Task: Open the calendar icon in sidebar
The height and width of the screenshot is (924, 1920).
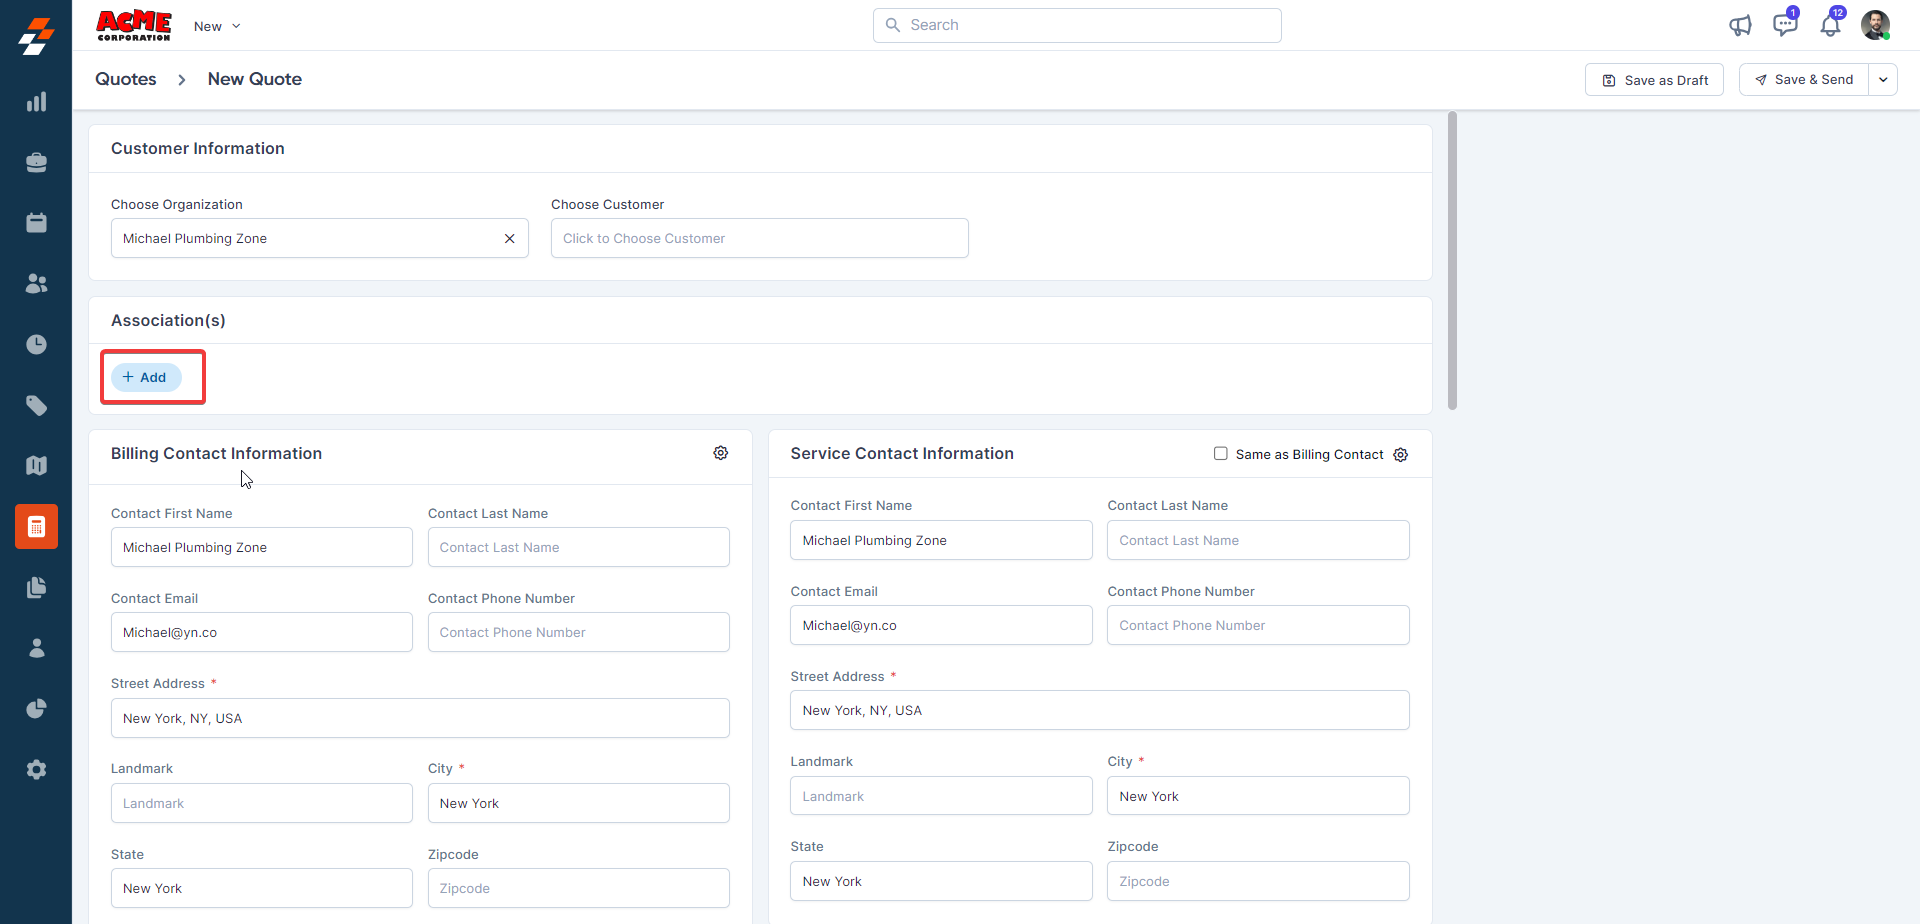Action: (x=36, y=223)
